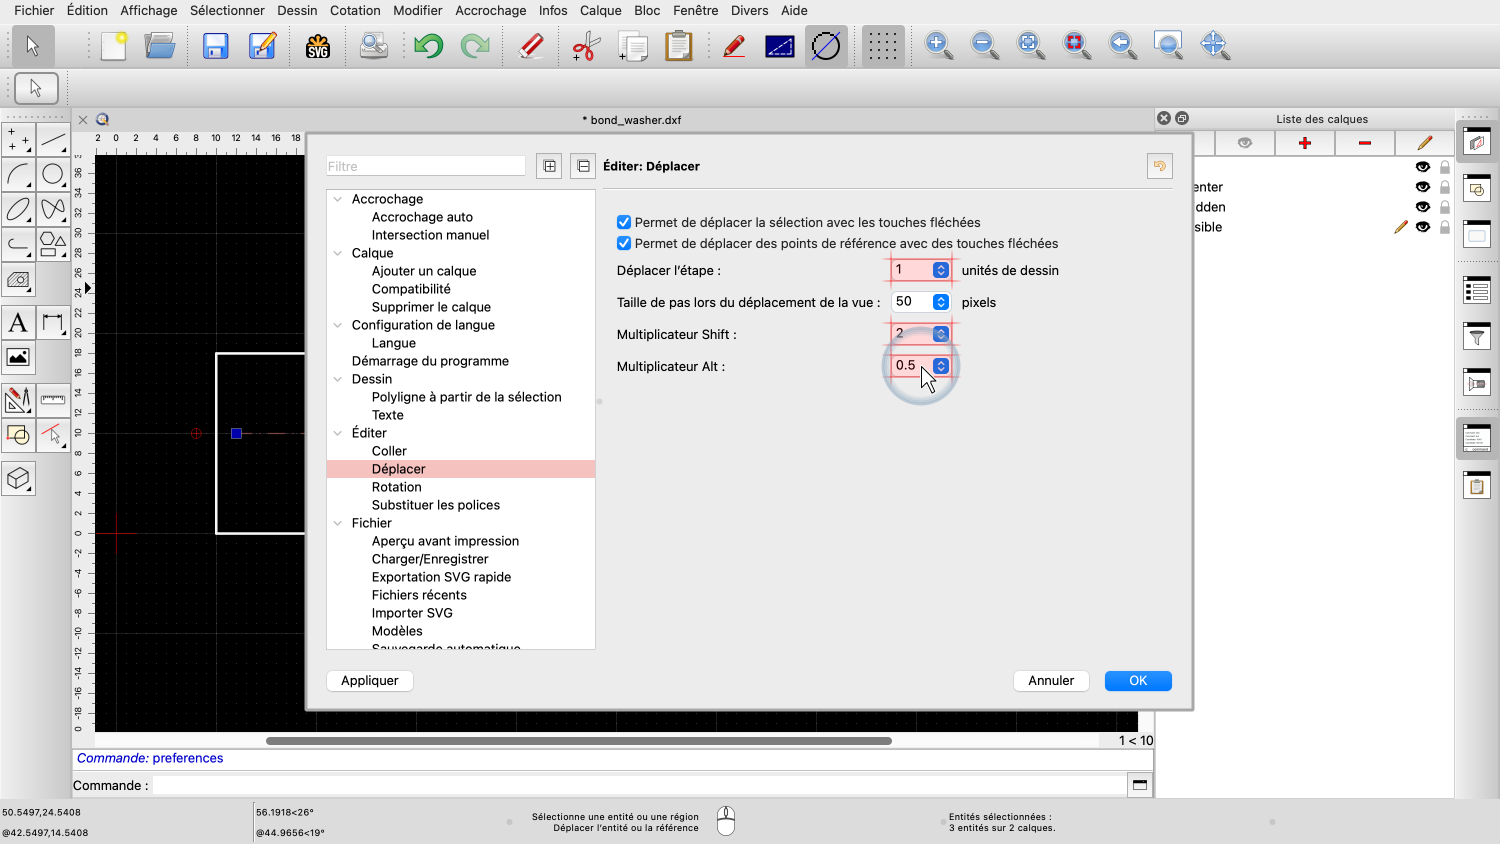Select the Text tool (A icon)
Viewport: 1500px width, 844px height.
point(18,323)
